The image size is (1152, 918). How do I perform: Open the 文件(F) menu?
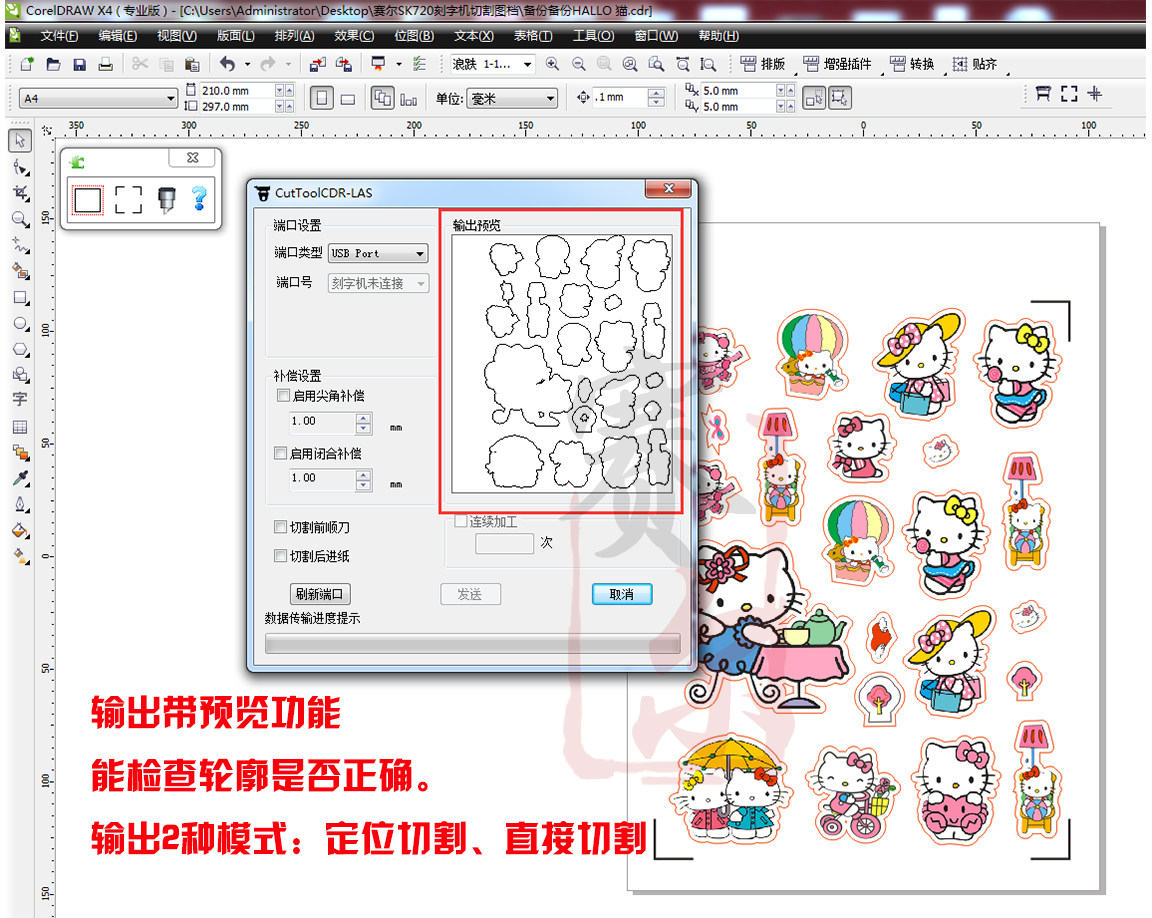pyautogui.click(x=59, y=36)
